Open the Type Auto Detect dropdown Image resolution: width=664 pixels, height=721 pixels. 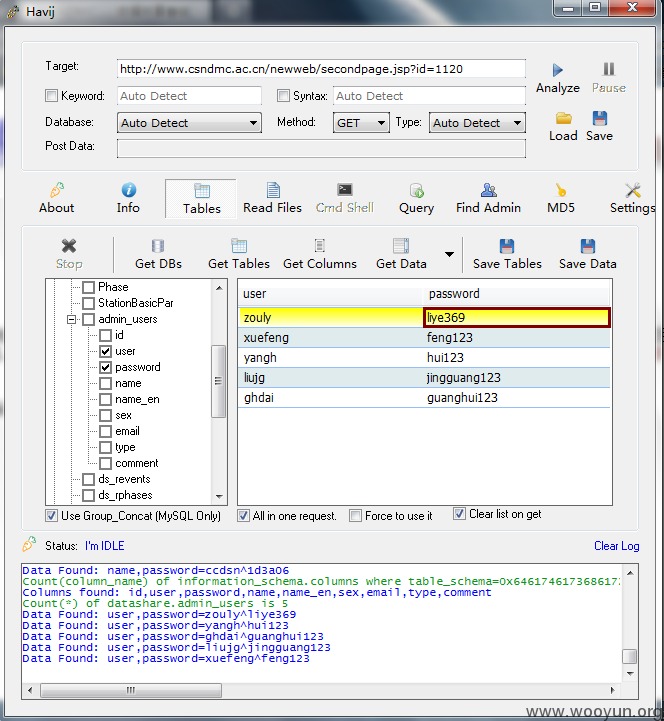pyautogui.click(x=477, y=123)
